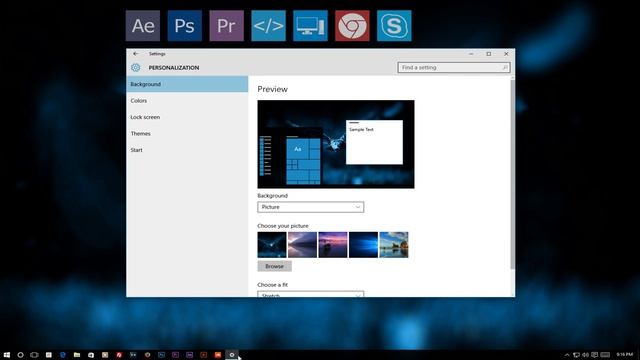
Task: Click the touch keyboard tray icon
Action: pos(605,355)
